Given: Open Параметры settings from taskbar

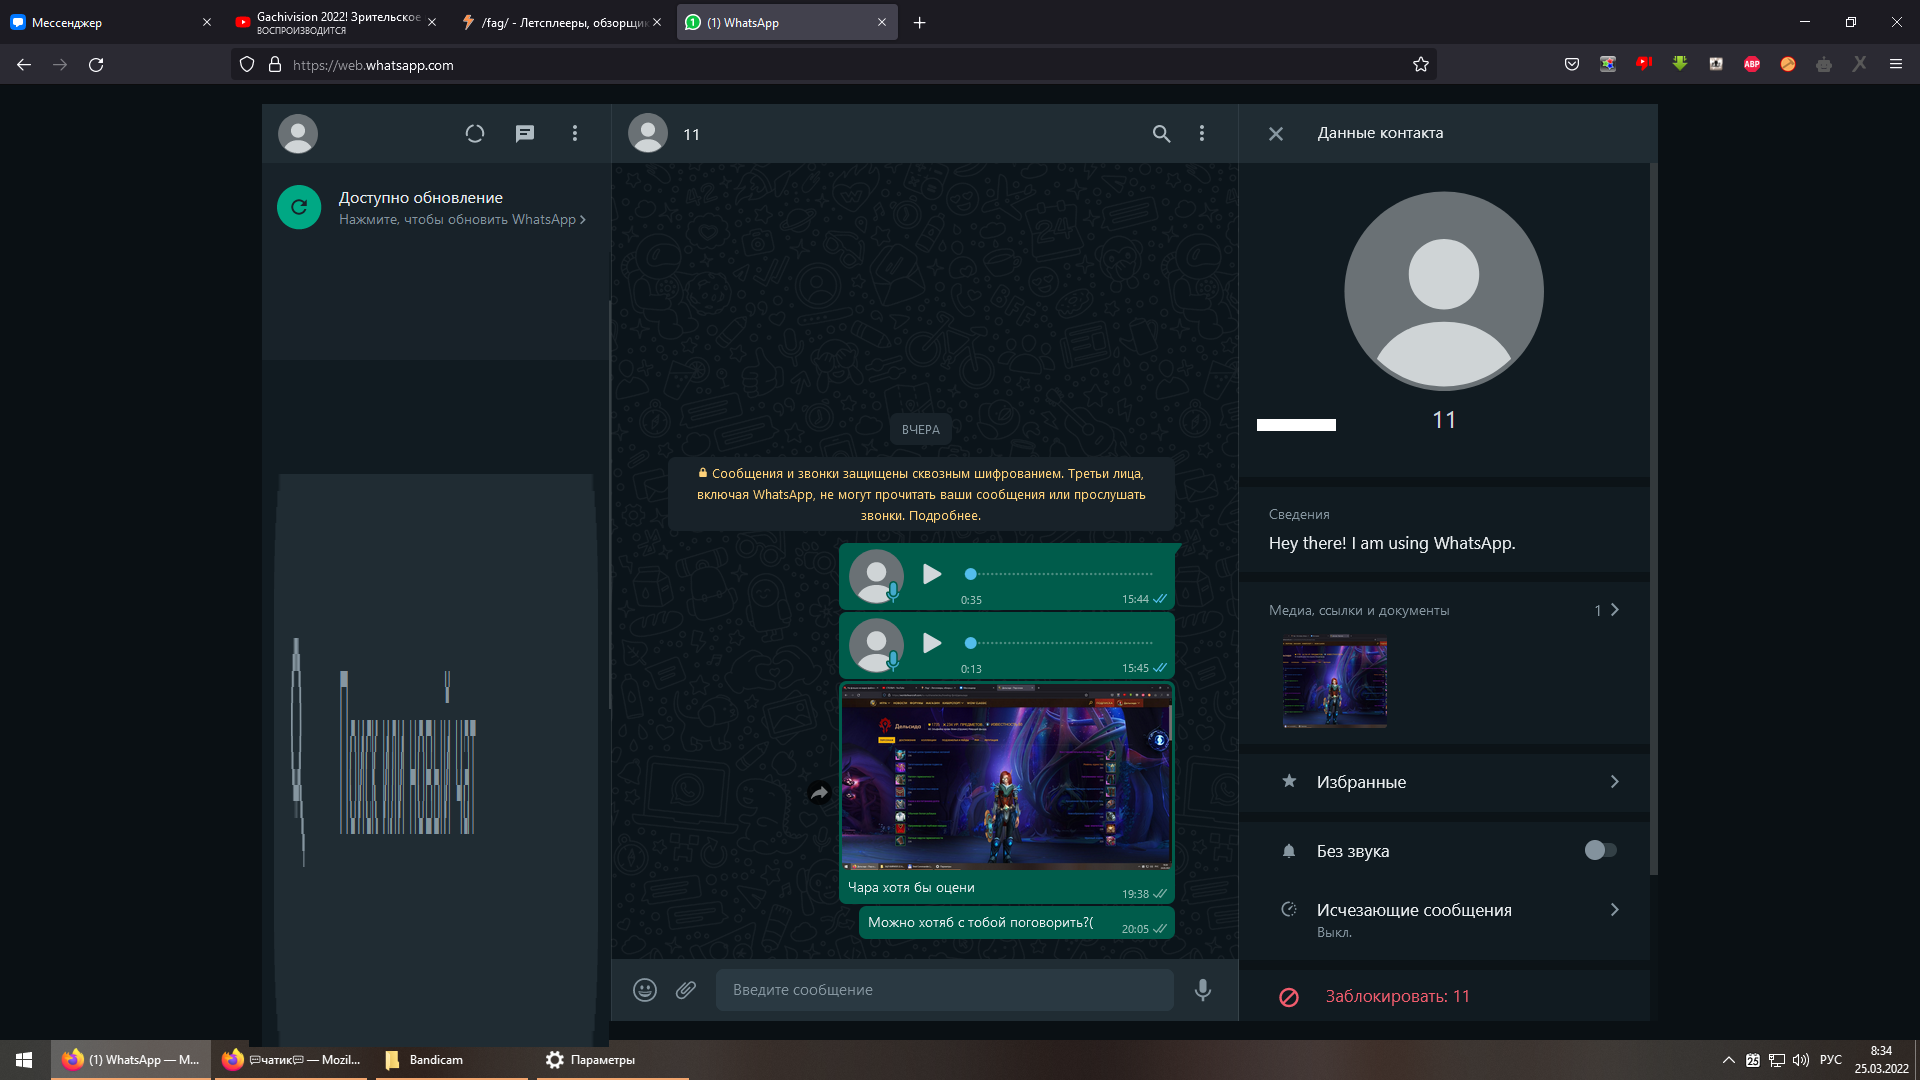Looking at the screenshot, I should click(613, 1060).
